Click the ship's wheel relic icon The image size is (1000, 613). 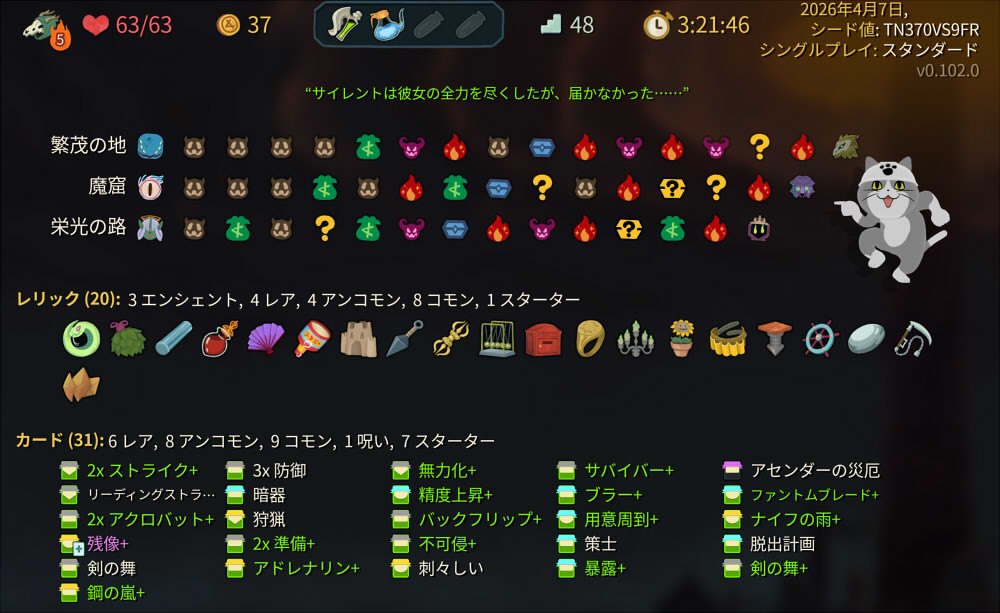[820, 339]
